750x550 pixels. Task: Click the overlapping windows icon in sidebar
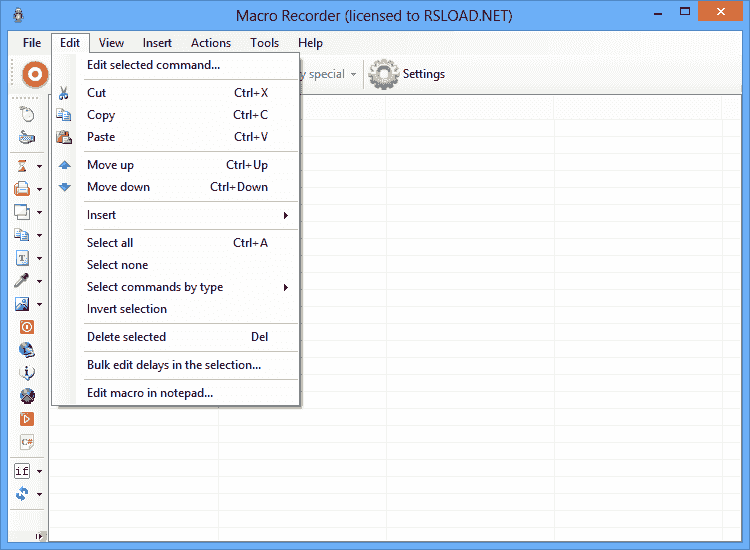pos(22,212)
